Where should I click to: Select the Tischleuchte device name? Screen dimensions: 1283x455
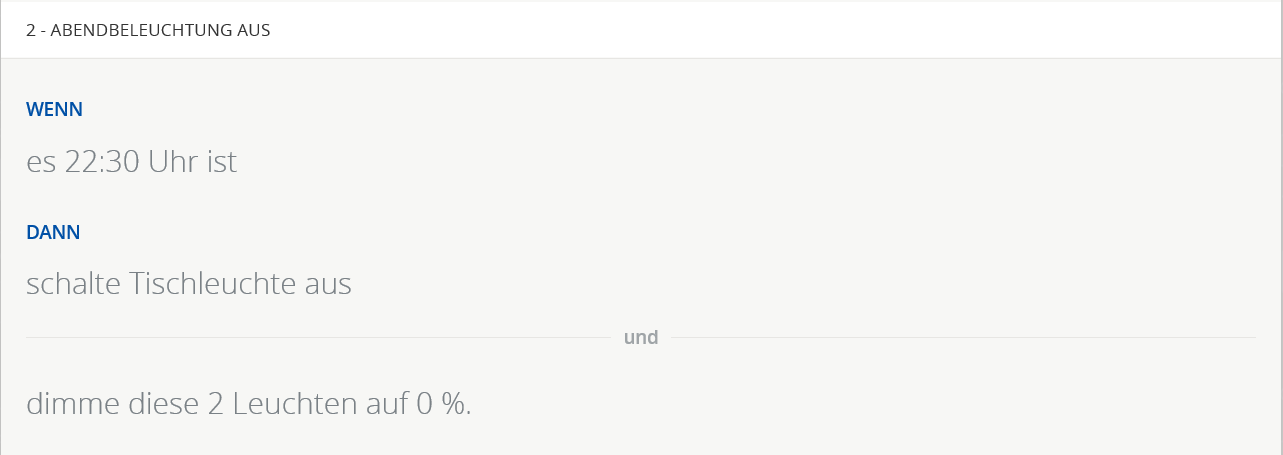tap(213, 284)
